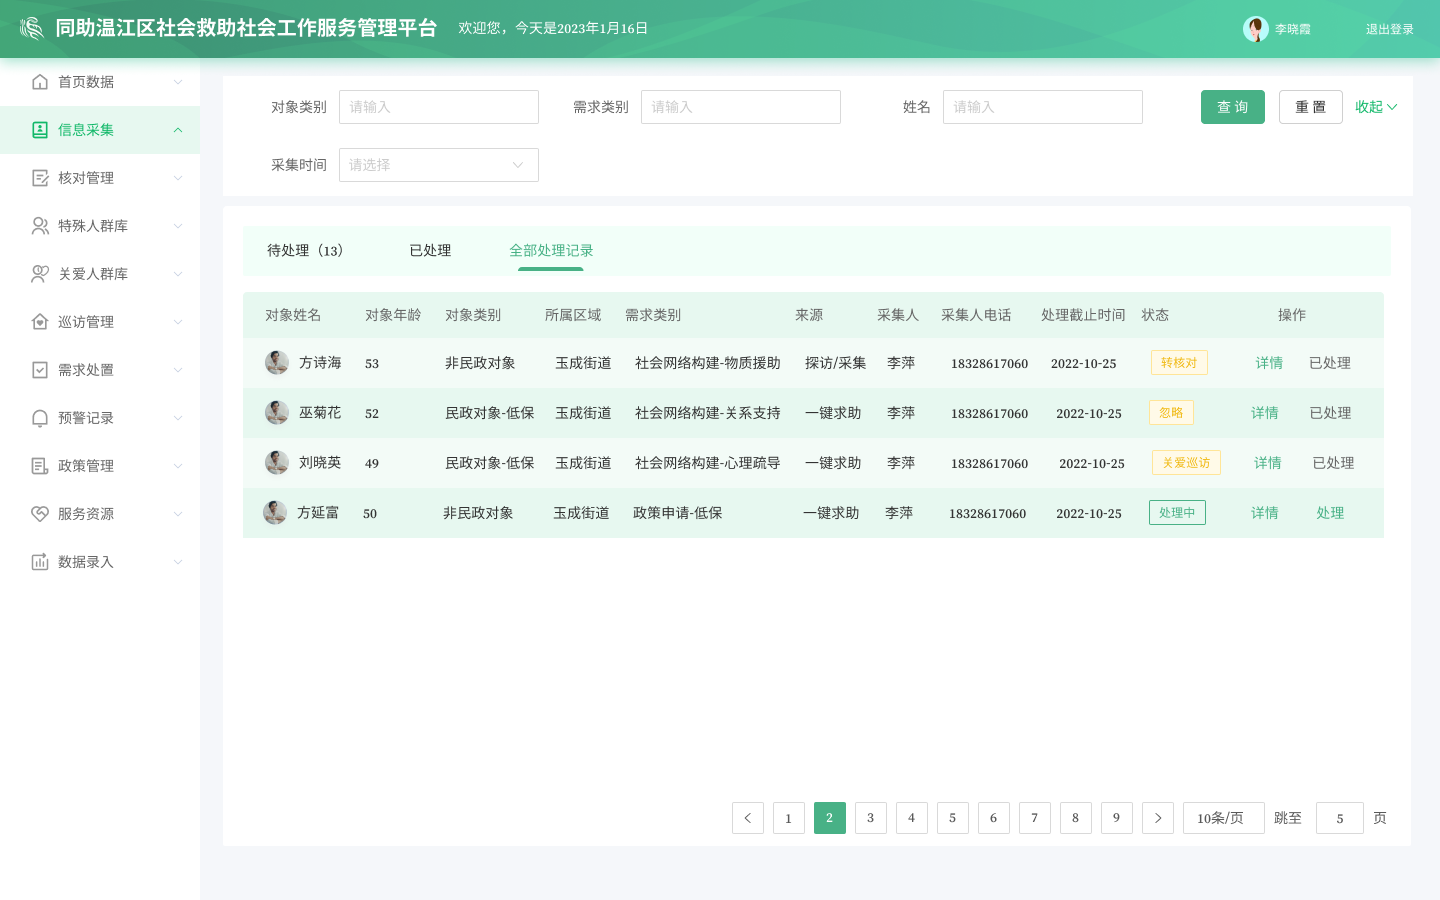Open 详情 for 方诗海
Image resolution: width=1440 pixels, height=900 pixels.
point(1269,363)
